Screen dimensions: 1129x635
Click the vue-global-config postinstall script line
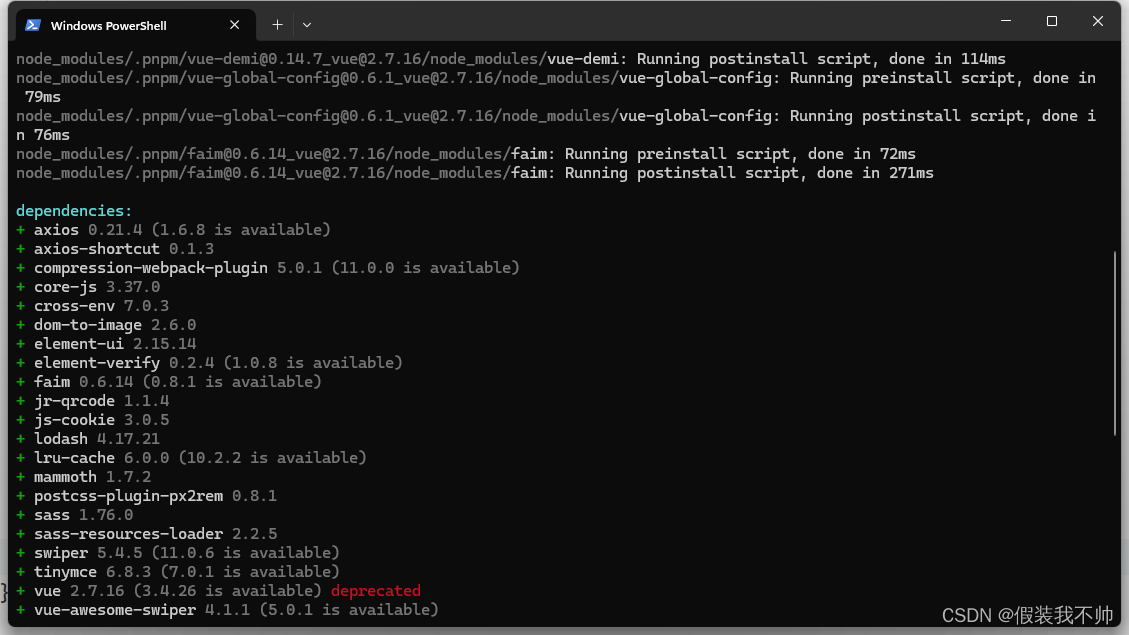click(556, 125)
